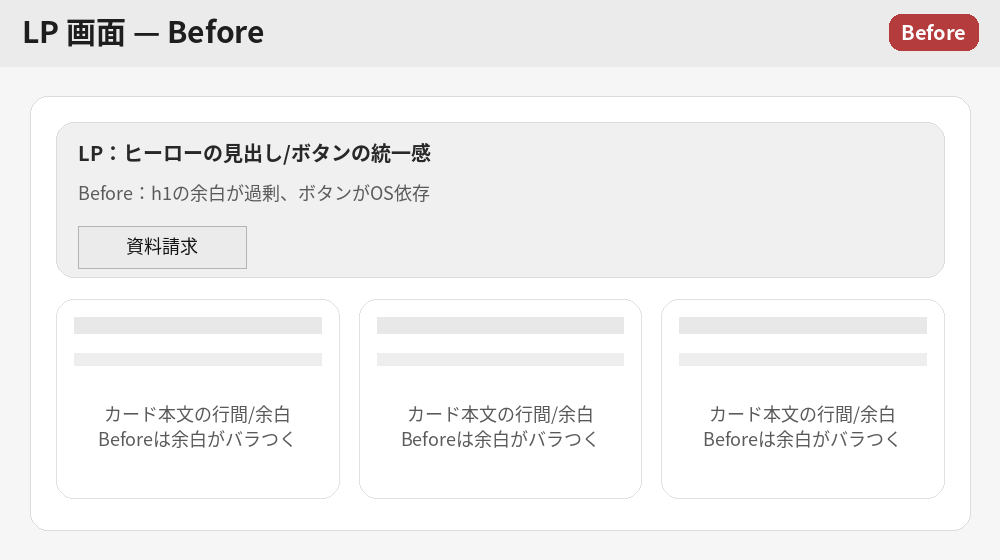Click the second placeholder bar in the middle card
Viewport: 1000px width, 560px height.
[x=500, y=359]
